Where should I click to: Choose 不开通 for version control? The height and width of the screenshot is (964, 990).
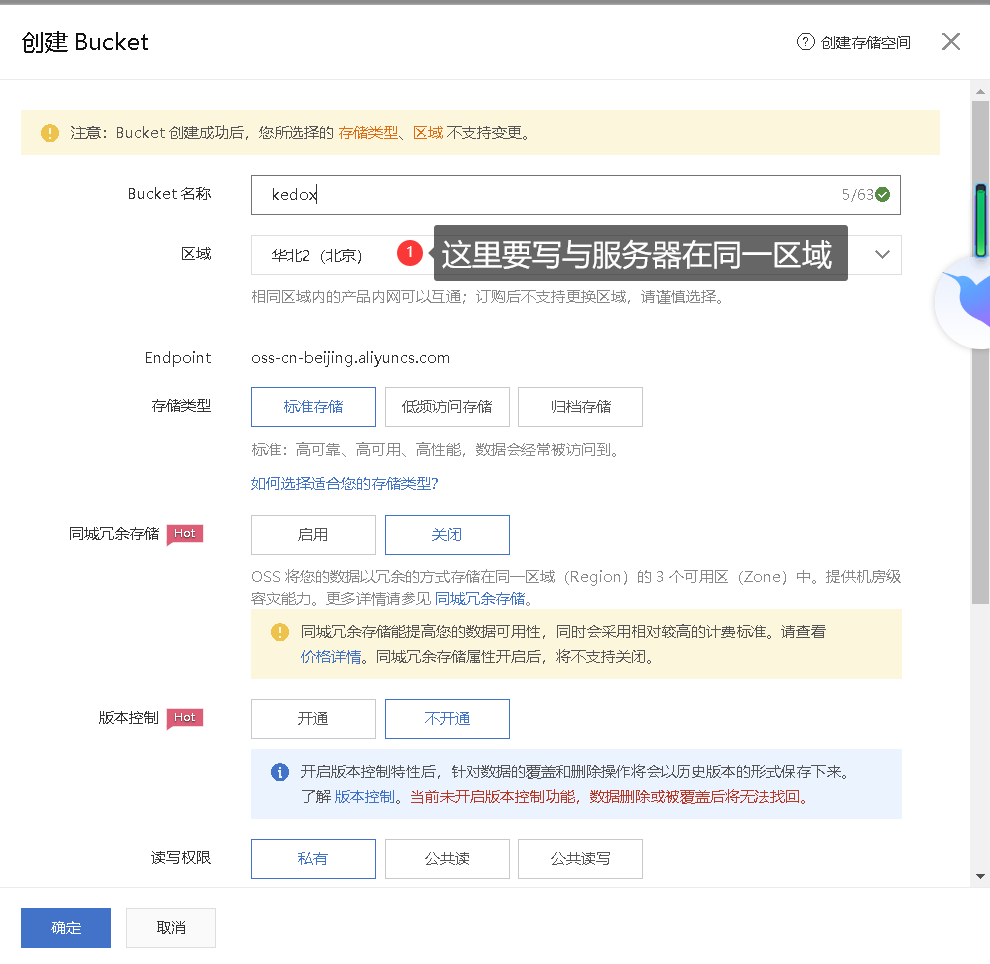point(447,718)
